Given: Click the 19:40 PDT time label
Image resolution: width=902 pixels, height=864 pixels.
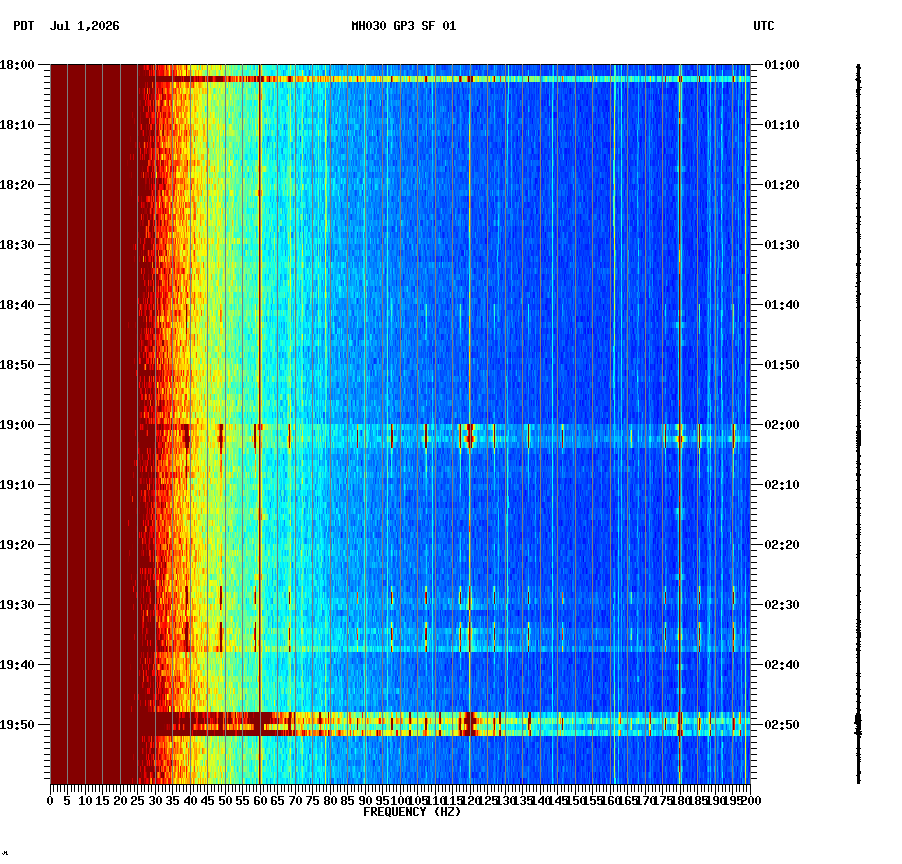Looking at the screenshot, I should pyautogui.click(x=17, y=665).
